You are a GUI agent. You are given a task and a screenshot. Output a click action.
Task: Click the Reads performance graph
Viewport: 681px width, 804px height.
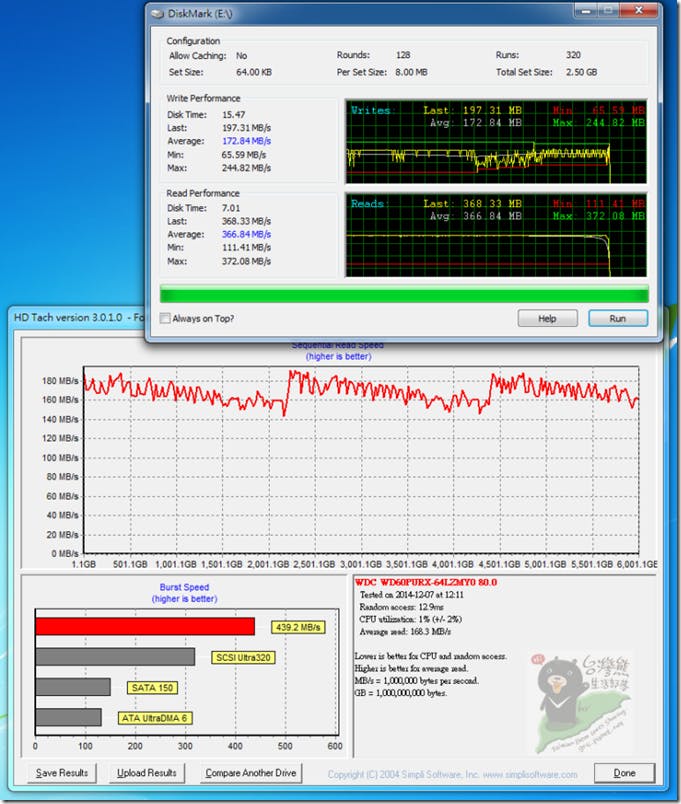coord(496,236)
